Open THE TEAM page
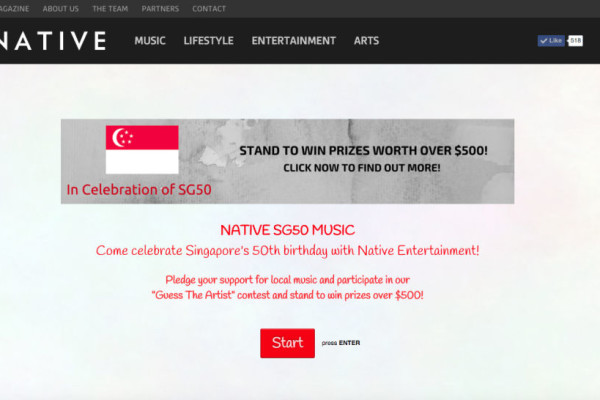This screenshot has height=400, width=600. coord(110,9)
